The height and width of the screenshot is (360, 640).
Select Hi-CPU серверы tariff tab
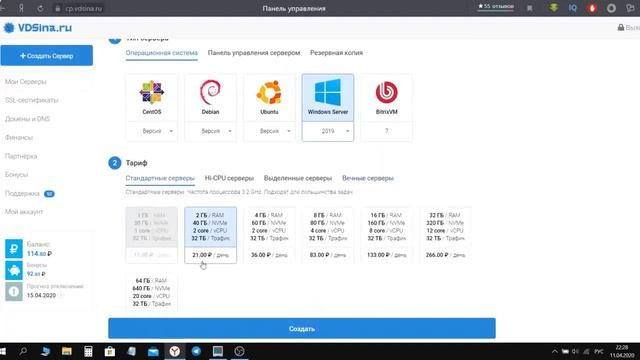coord(229,178)
